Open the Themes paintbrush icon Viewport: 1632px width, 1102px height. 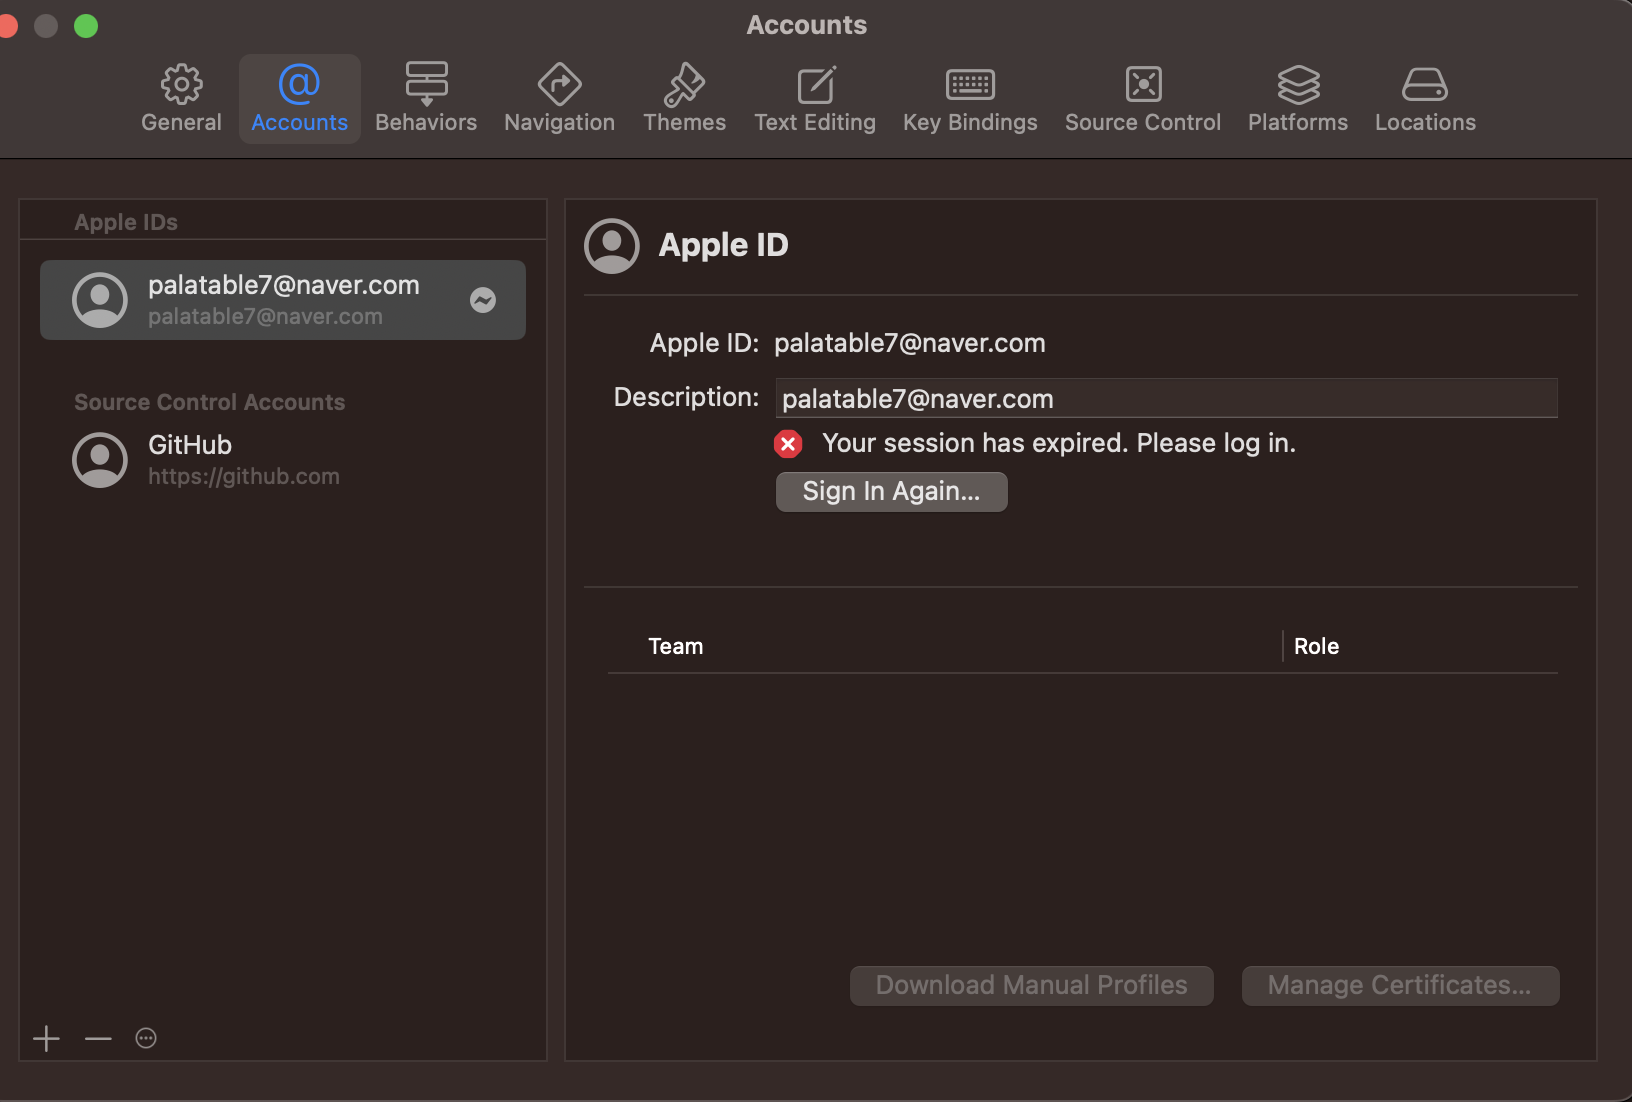click(x=684, y=84)
